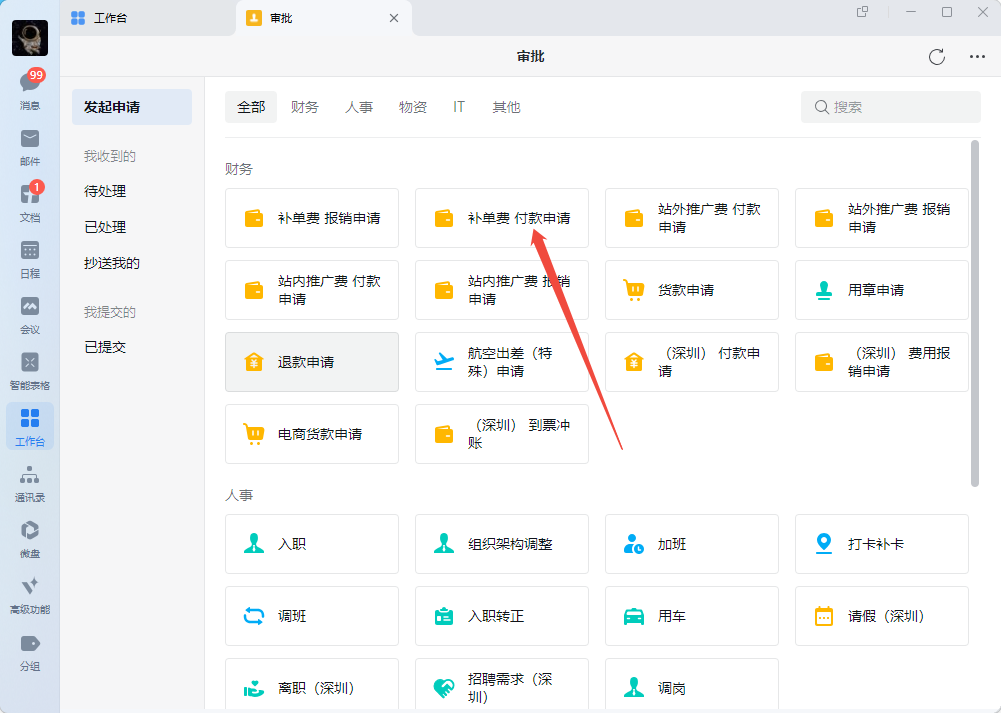Switch to the 财务 category tab
This screenshot has height=713, width=1001.
tap(305, 107)
